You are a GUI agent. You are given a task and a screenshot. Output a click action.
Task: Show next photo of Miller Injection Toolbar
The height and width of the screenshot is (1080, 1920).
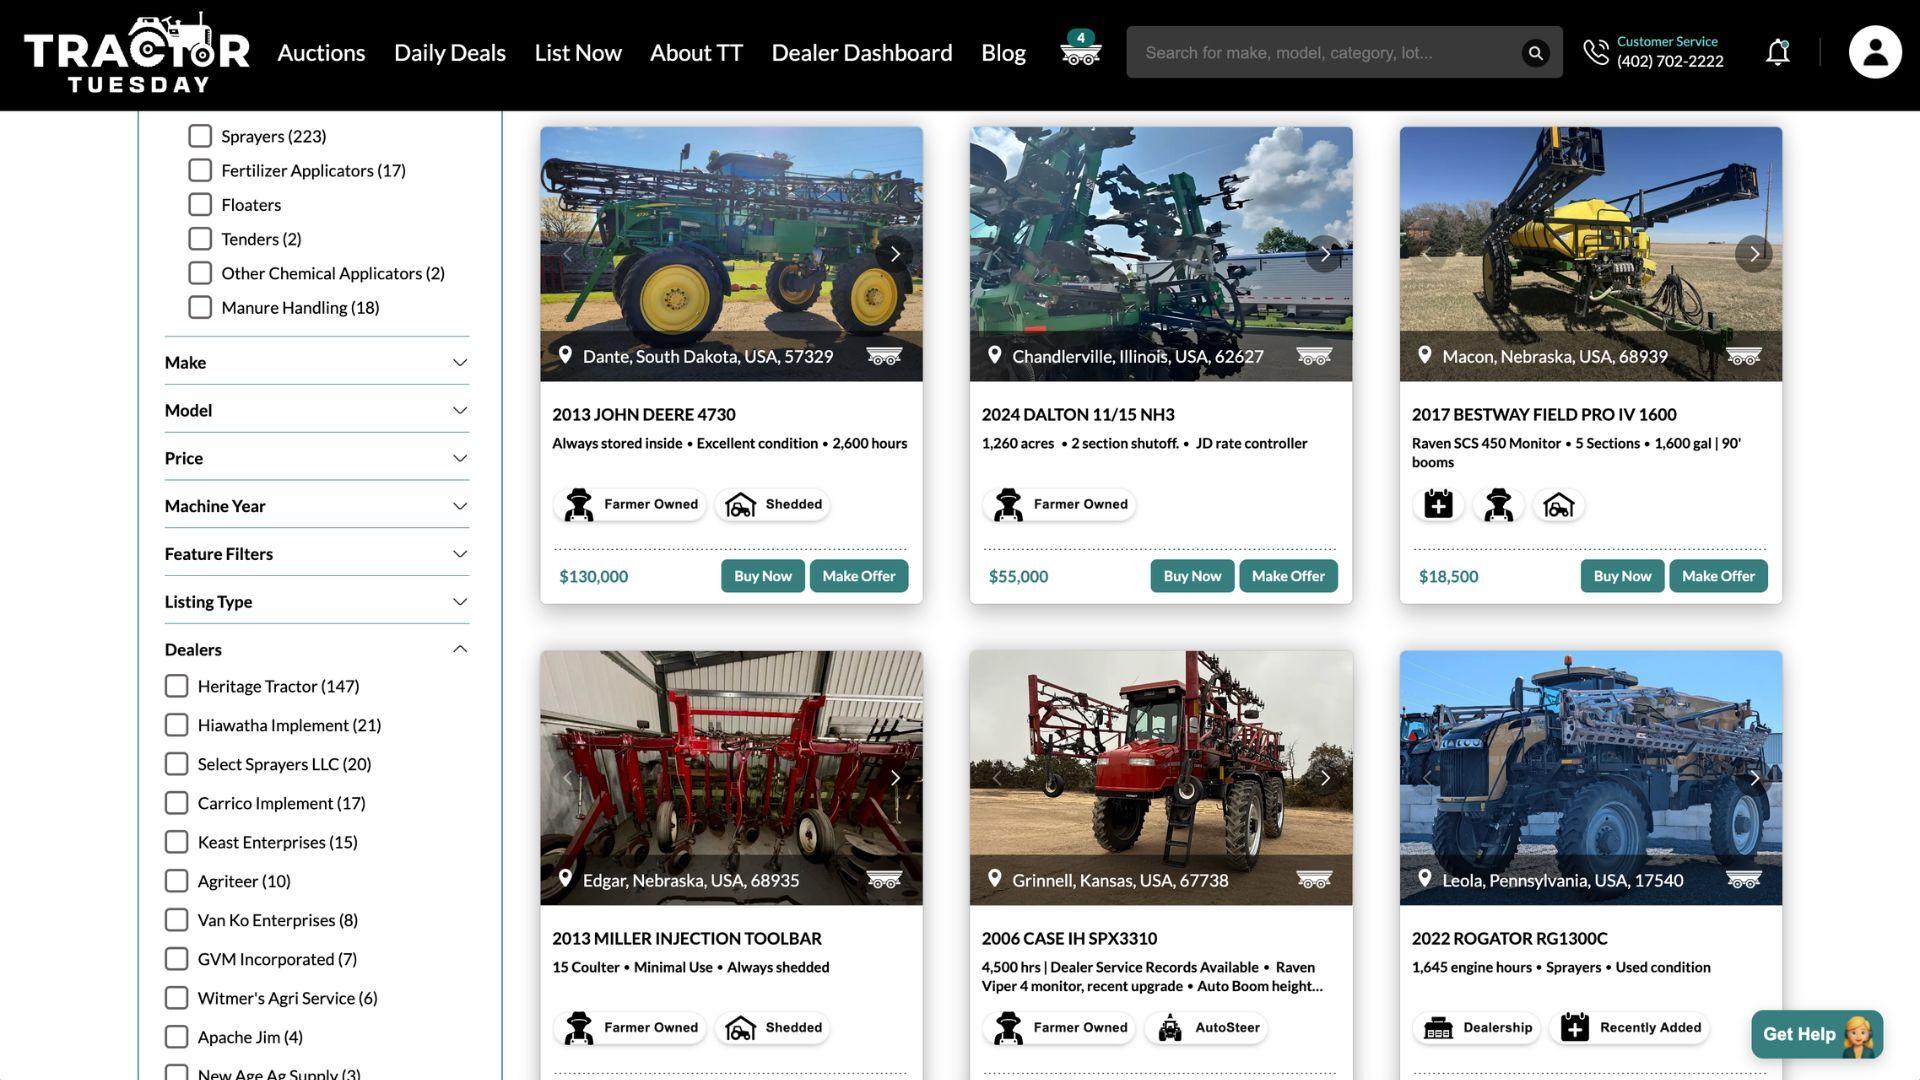[895, 778]
